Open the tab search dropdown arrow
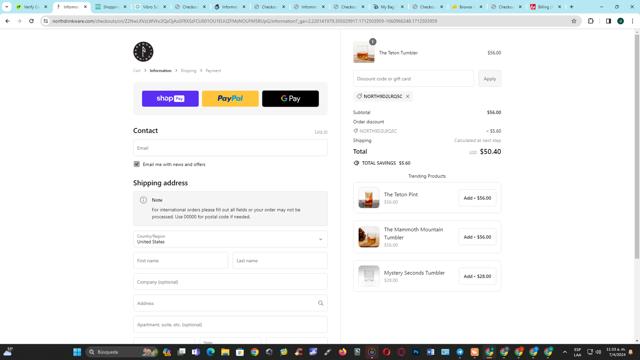640x360 pixels. (x=7, y=7)
